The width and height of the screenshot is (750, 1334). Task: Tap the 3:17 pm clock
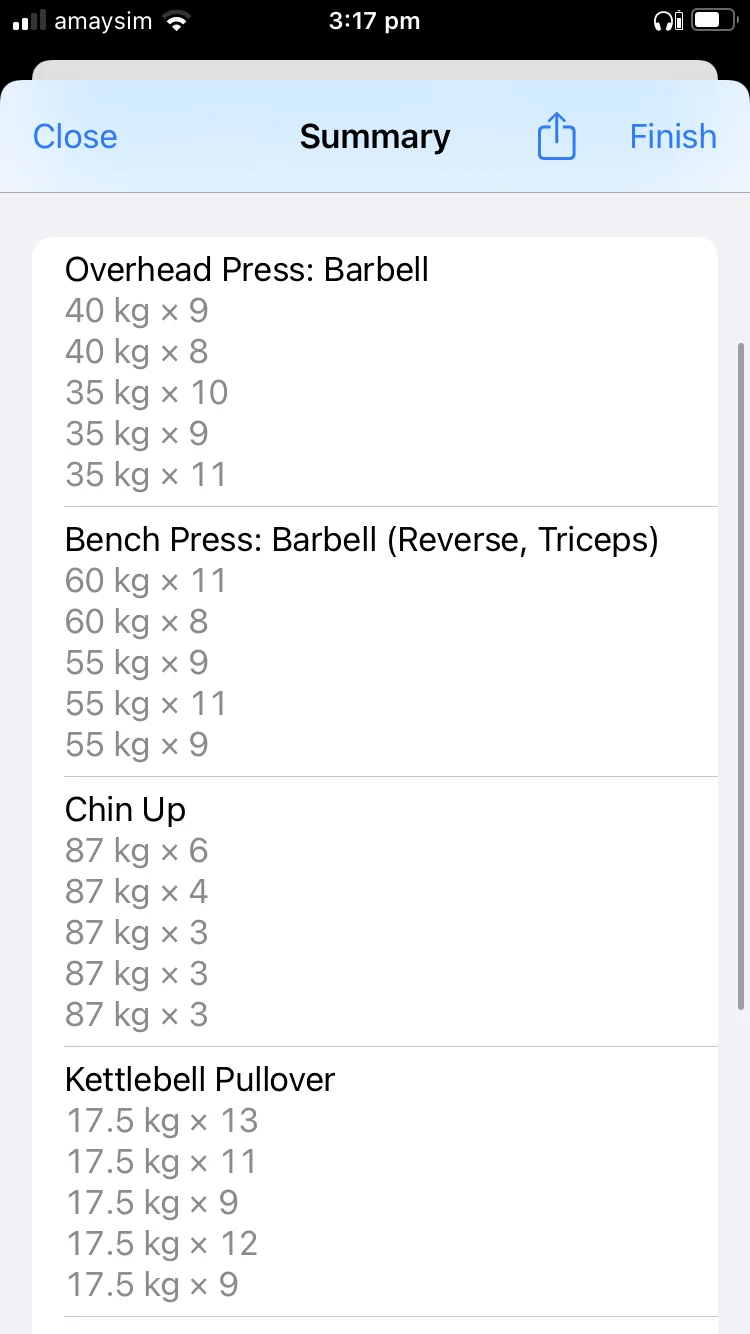coord(374,21)
